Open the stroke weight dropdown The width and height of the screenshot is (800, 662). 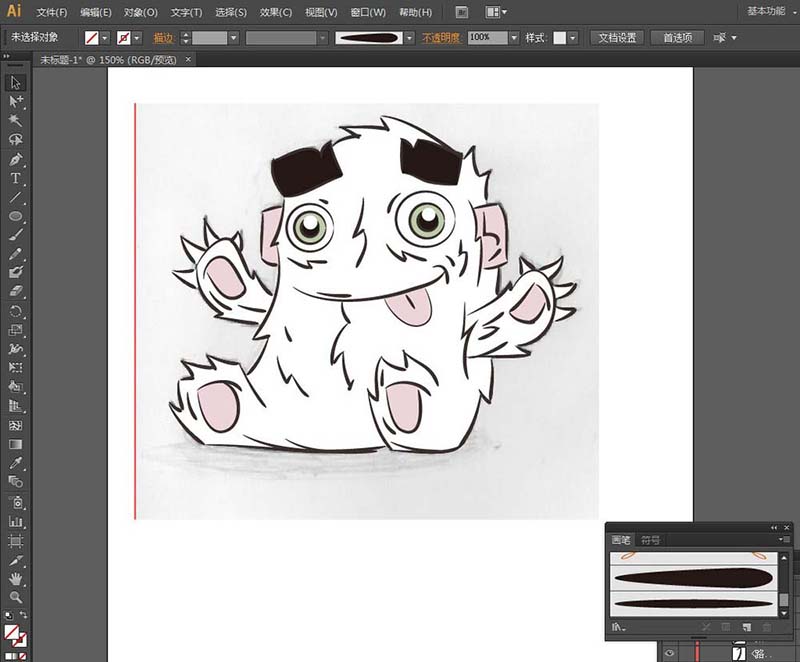pos(234,38)
